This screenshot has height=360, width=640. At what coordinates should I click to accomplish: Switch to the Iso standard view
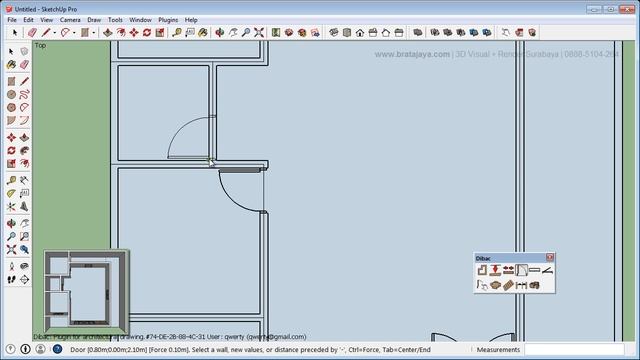tap(334, 32)
